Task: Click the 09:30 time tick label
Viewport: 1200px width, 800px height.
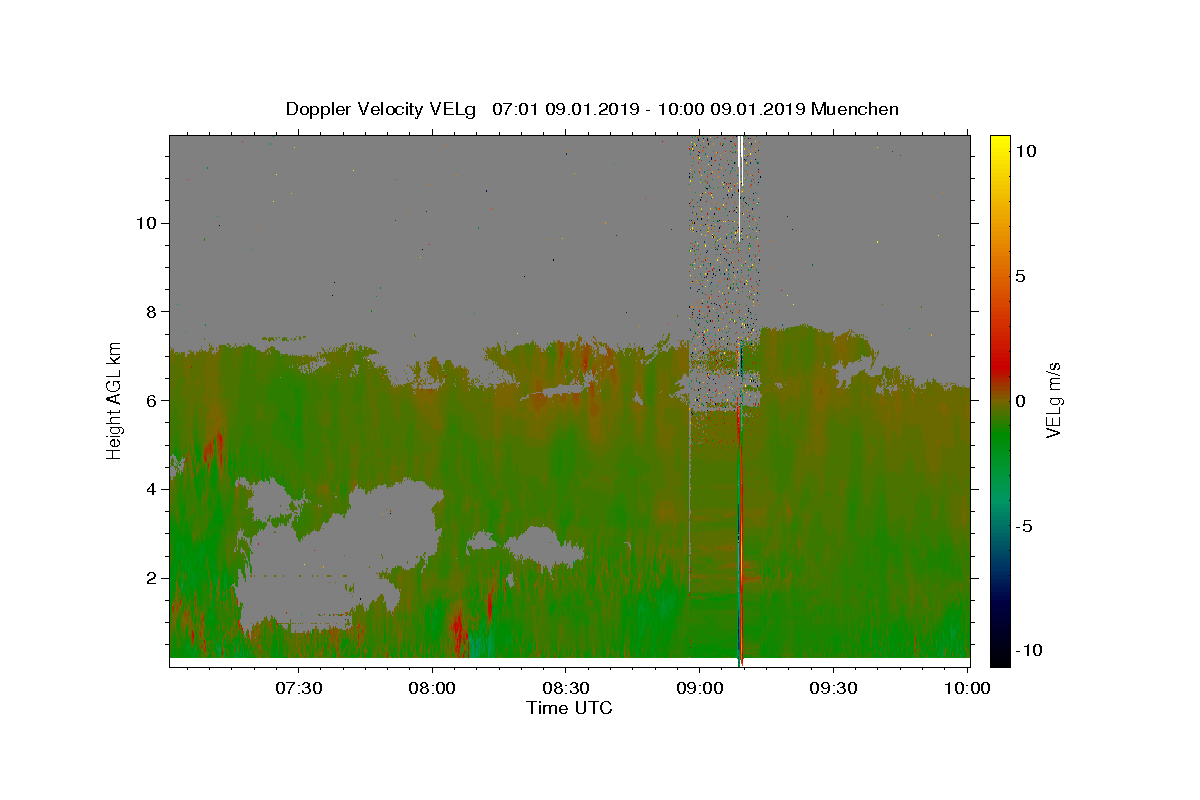Action: pyautogui.click(x=834, y=688)
